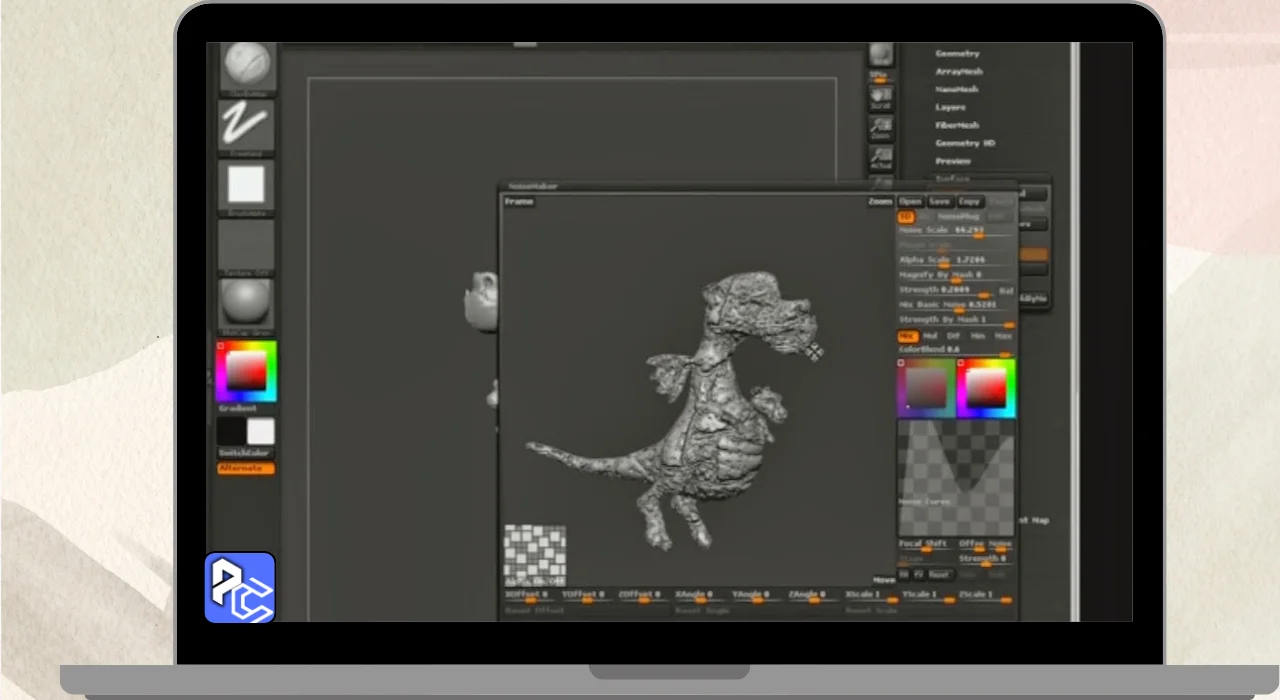
Task: Adjust the Mix Basic Noise slider
Action: coord(956,305)
